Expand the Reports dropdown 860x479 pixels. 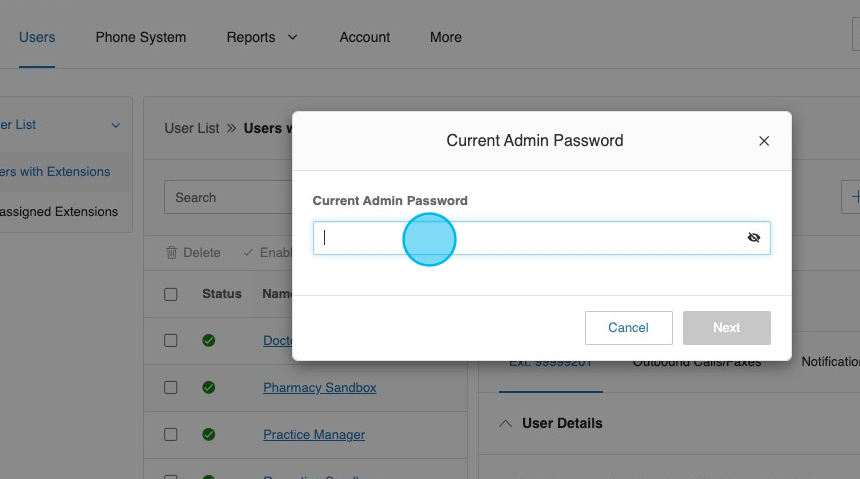click(262, 37)
